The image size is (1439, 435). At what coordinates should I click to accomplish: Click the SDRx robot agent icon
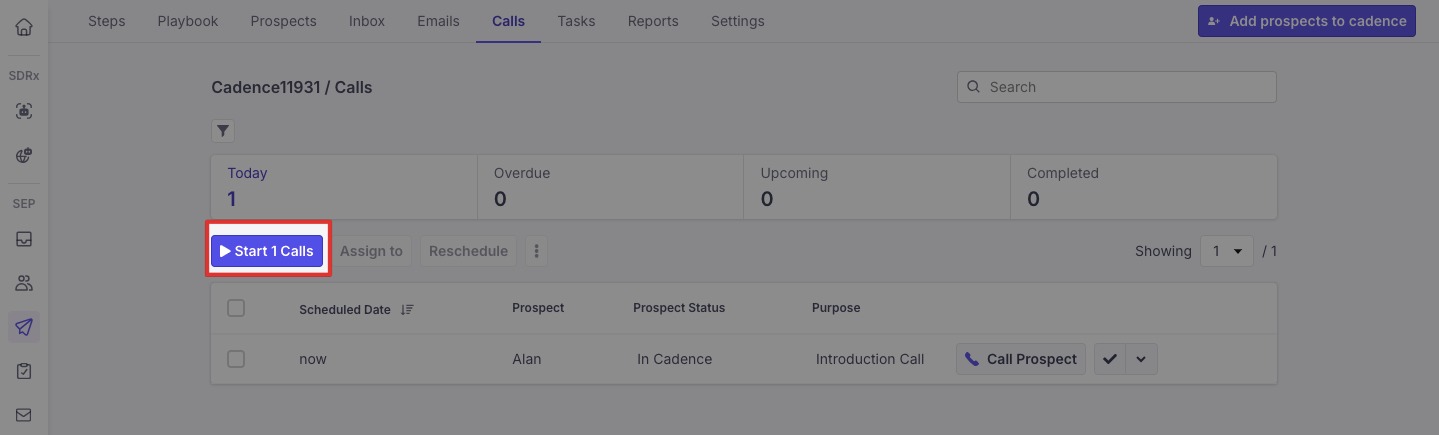(24, 112)
